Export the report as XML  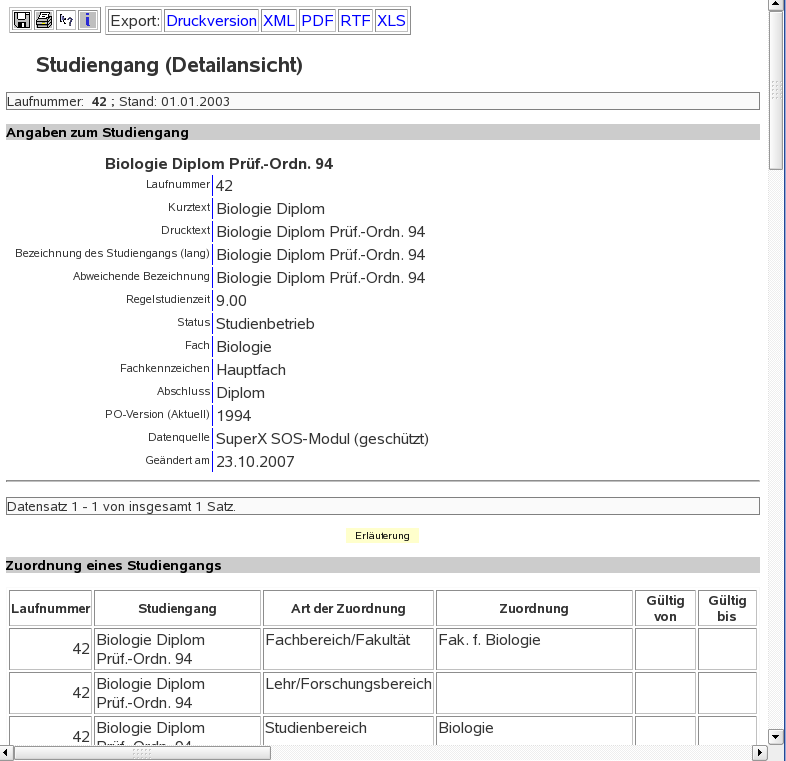279,21
